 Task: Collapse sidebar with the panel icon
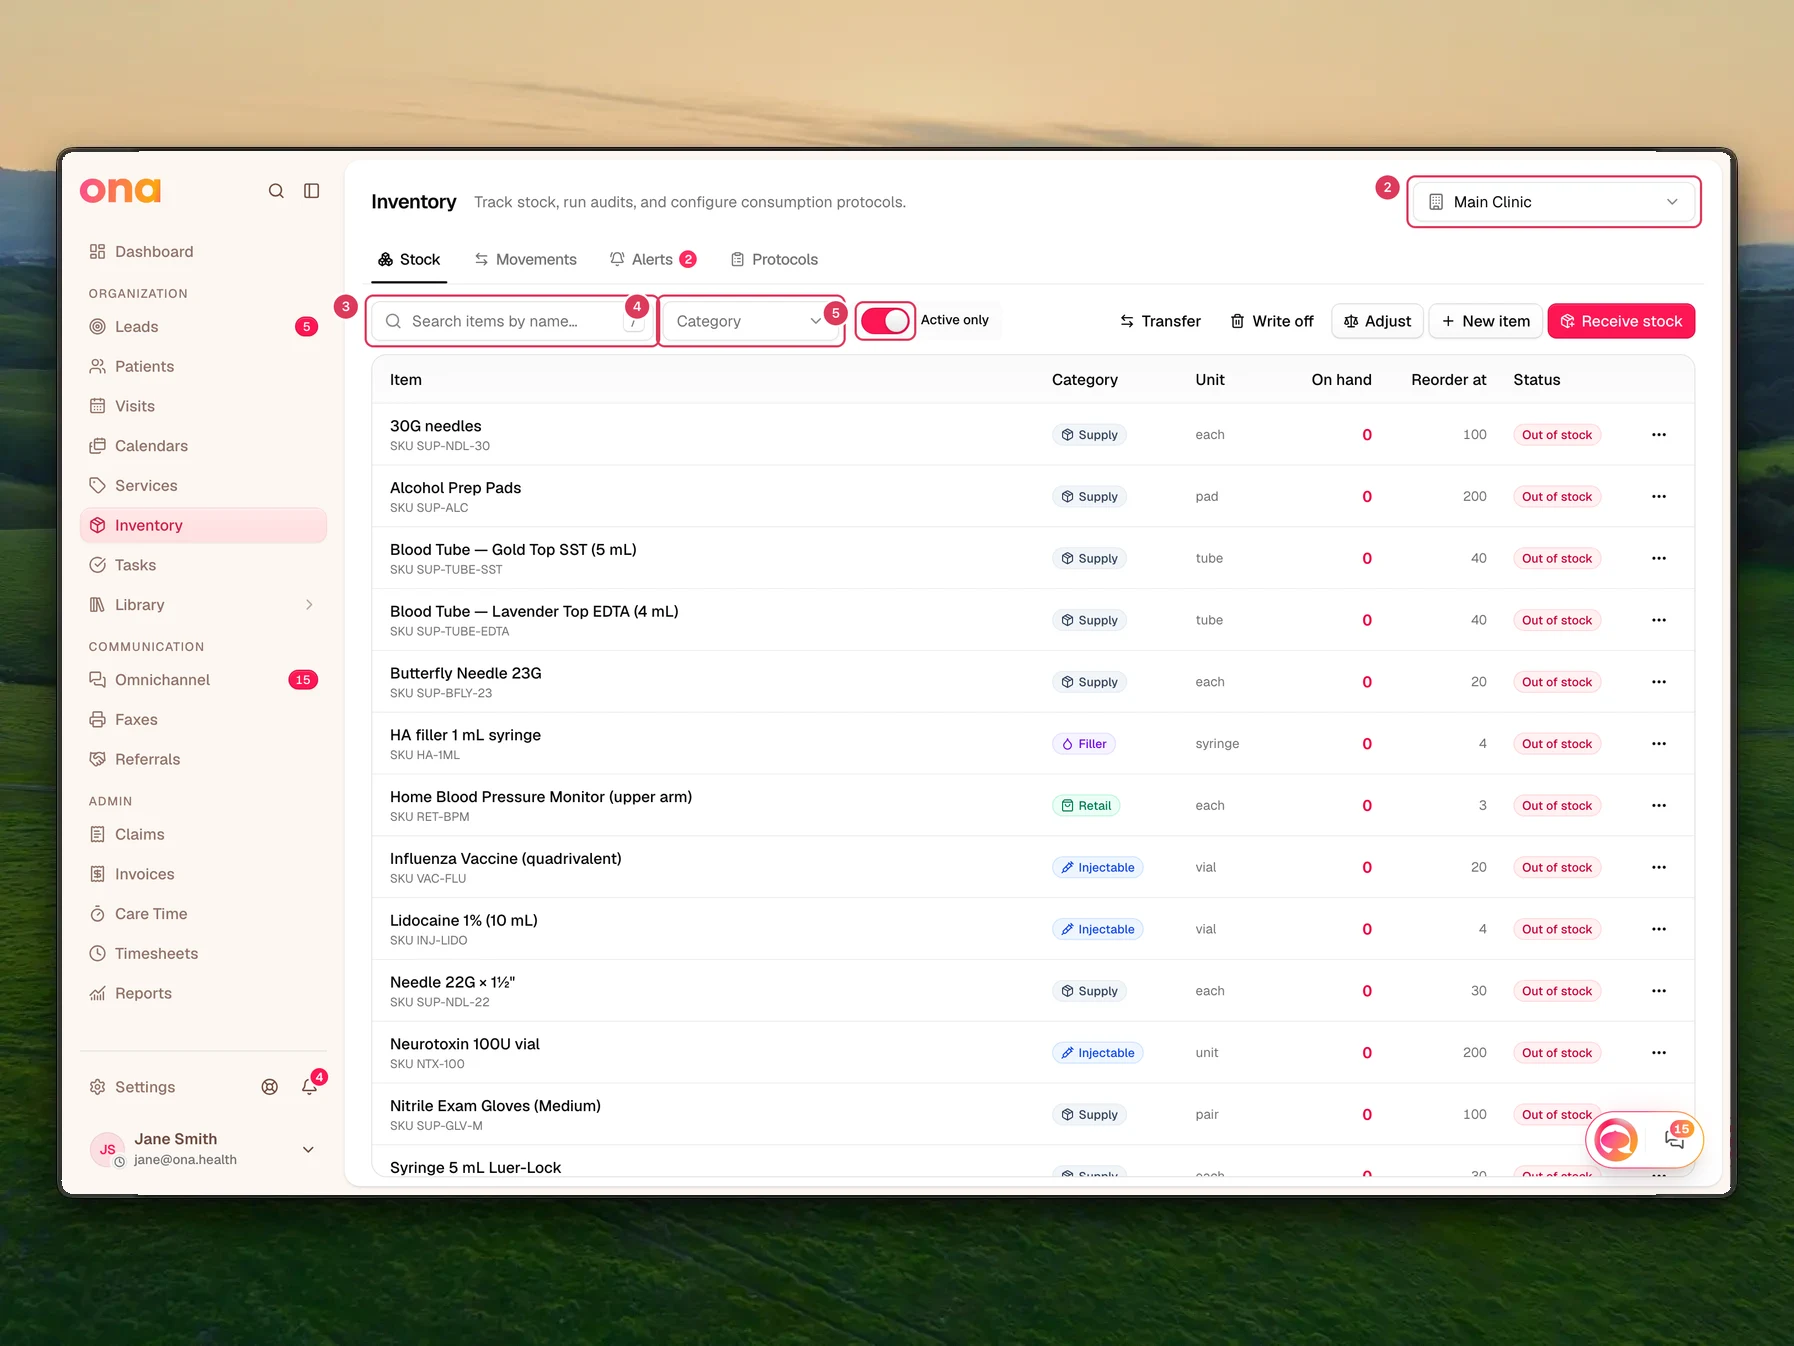[x=312, y=191]
